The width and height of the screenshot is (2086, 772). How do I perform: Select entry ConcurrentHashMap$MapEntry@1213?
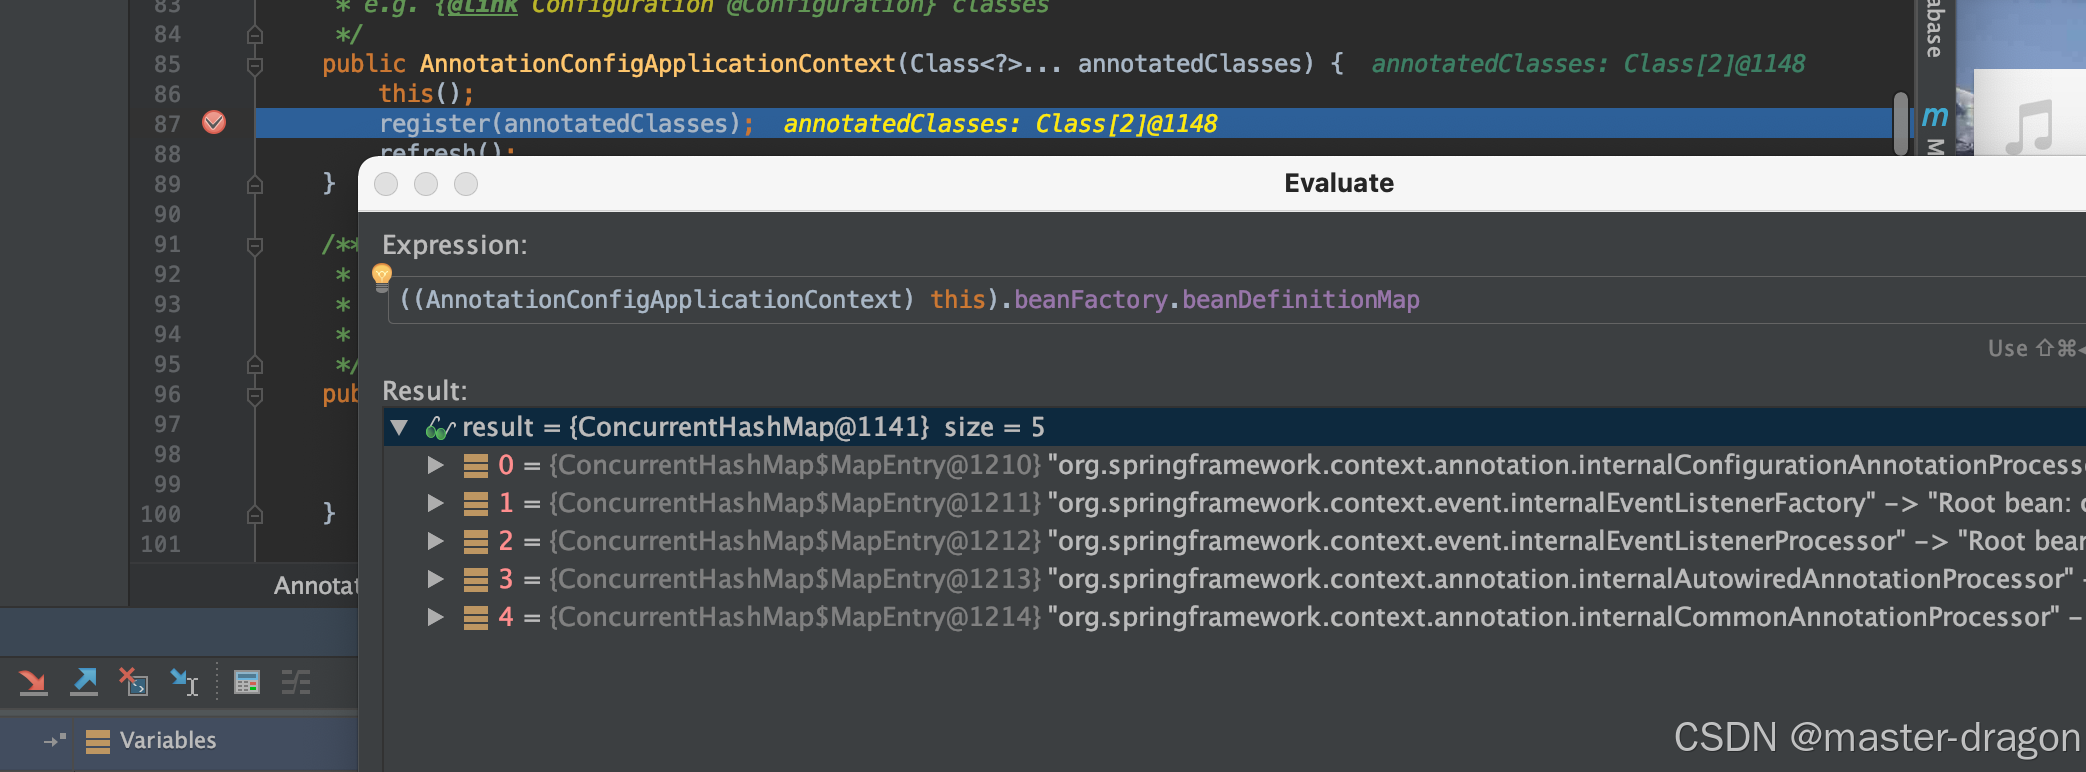(1235, 579)
